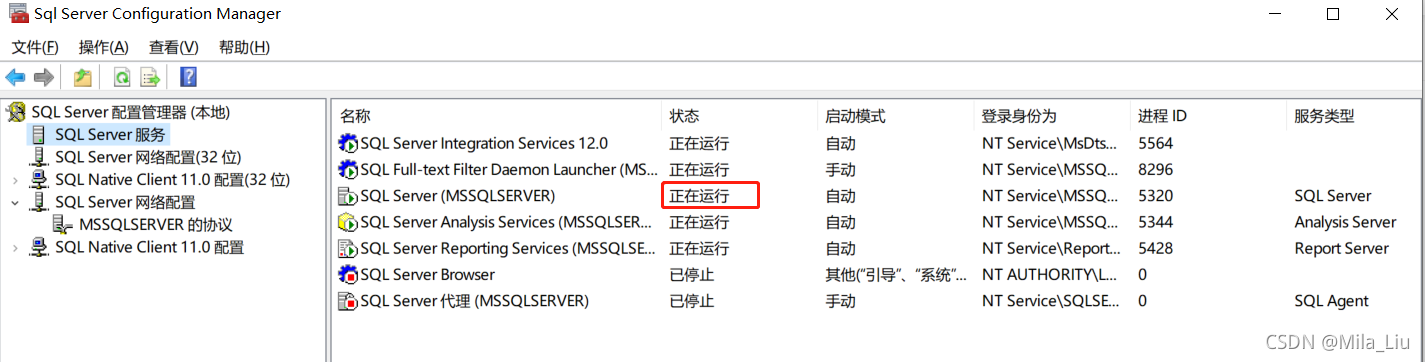This screenshot has width=1425, height=362.
Task: Click the Export list toolbar icon
Action: tap(150, 77)
